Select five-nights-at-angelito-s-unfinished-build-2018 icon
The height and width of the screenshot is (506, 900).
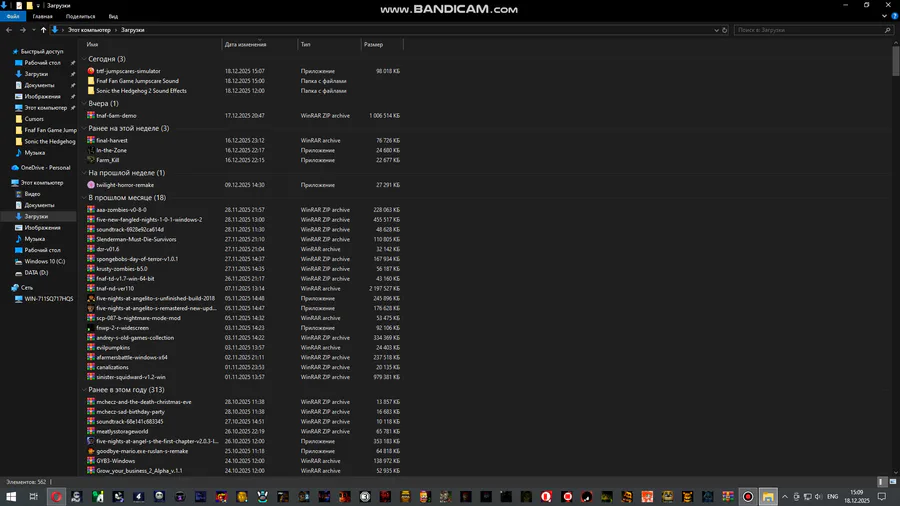point(91,298)
